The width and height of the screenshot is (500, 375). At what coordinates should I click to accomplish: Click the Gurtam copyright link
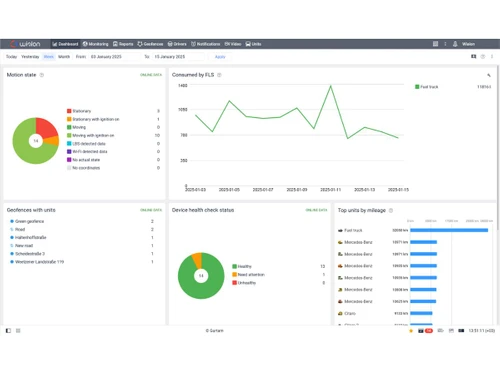click(x=215, y=331)
